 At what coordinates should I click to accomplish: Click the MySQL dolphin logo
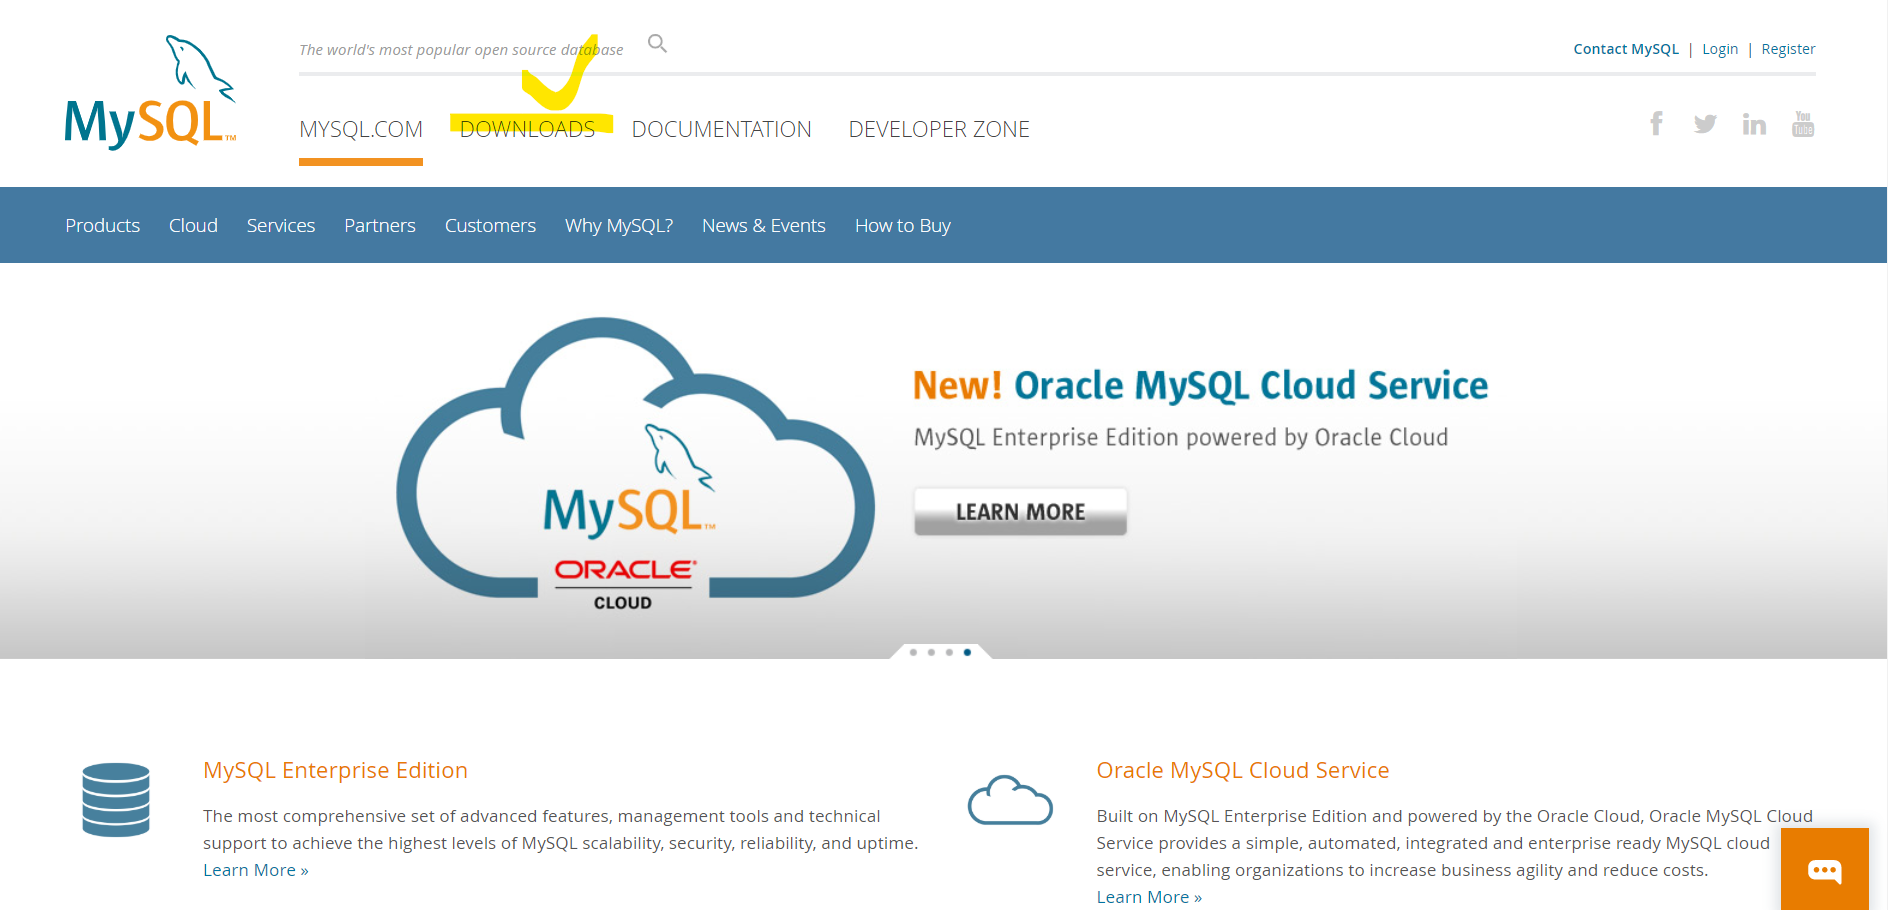point(150,93)
